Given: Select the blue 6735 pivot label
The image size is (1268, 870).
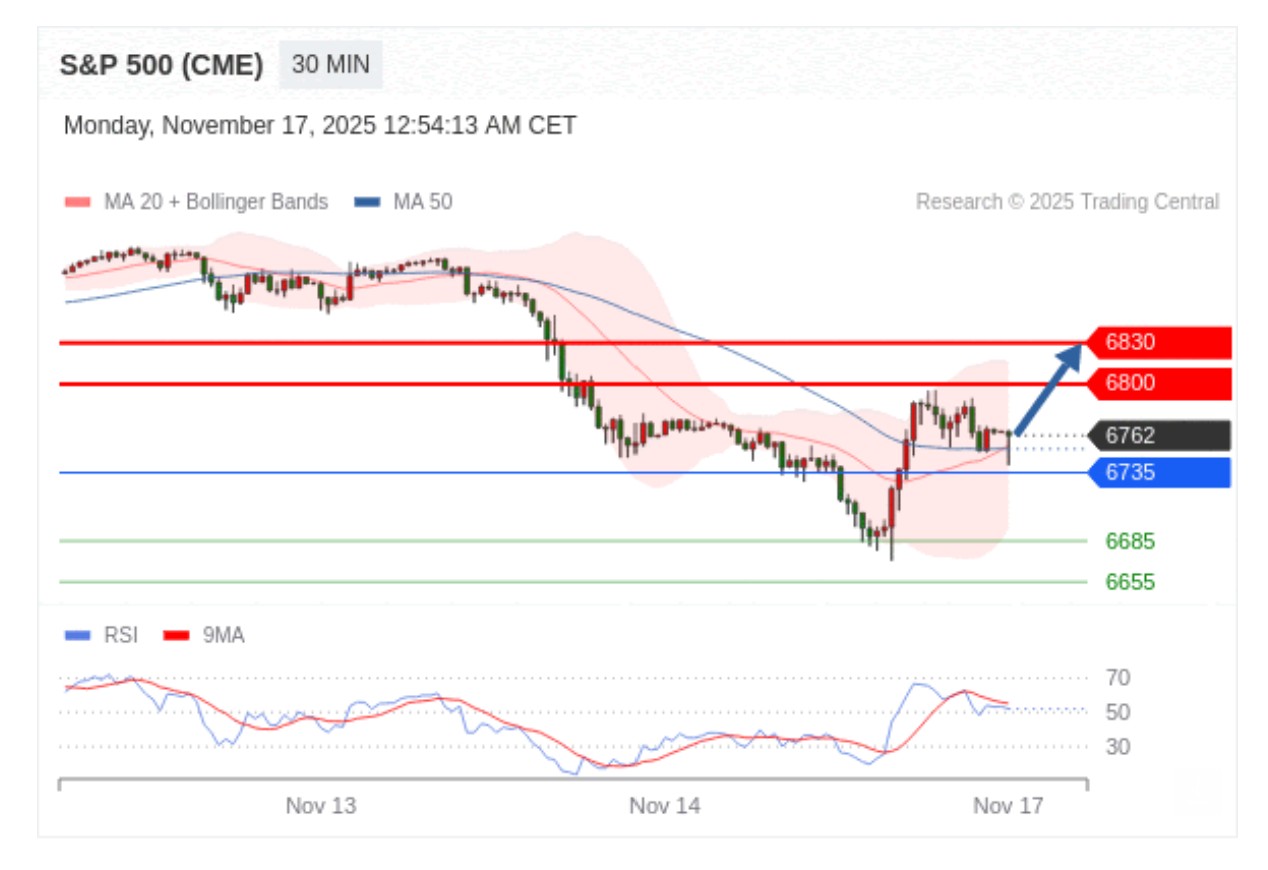Looking at the screenshot, I should click(1160, 472).
